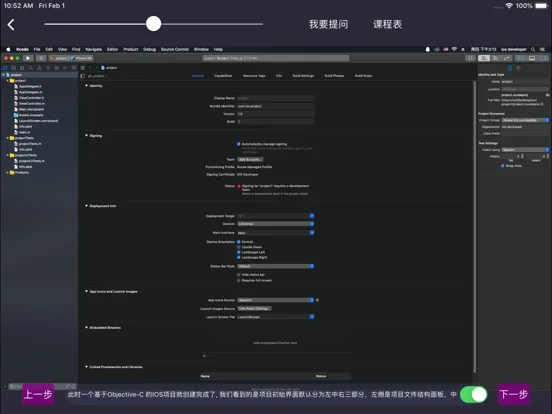Toggle the targets list sidebar icon
The image size is (552, 414).
pyautogui.click(x=83, y=76)
